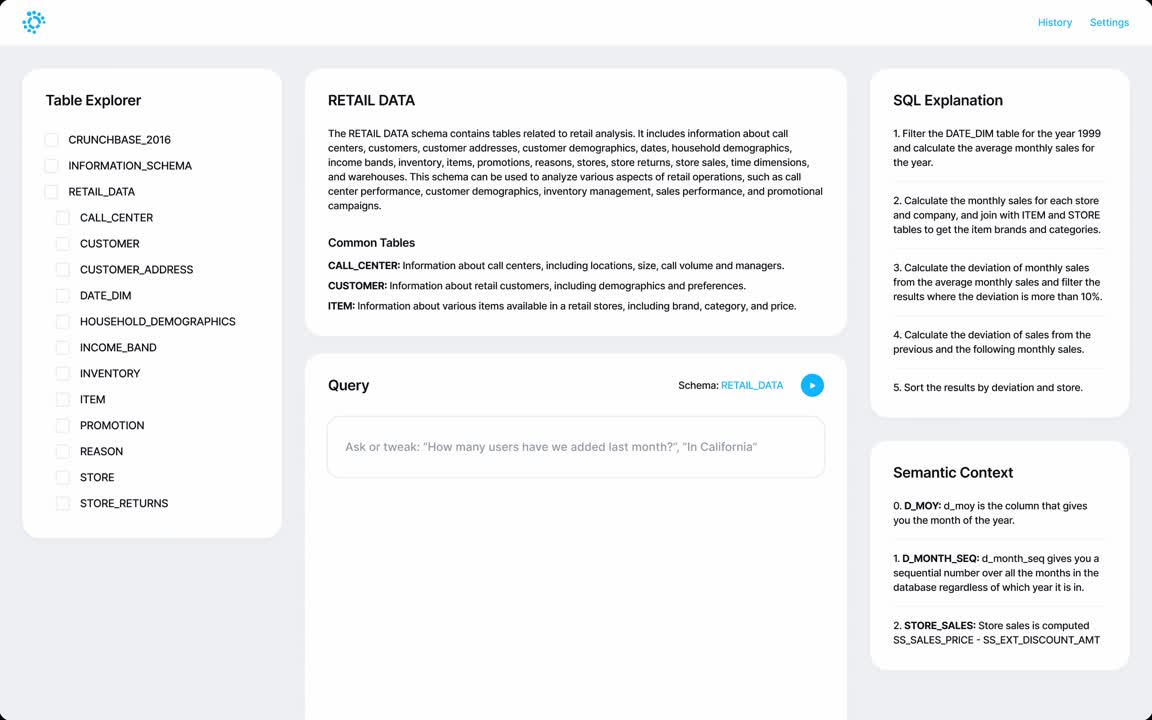Check the CUSTOMER table checkbox
1152x720 pixels.
[x=62, y=243]
